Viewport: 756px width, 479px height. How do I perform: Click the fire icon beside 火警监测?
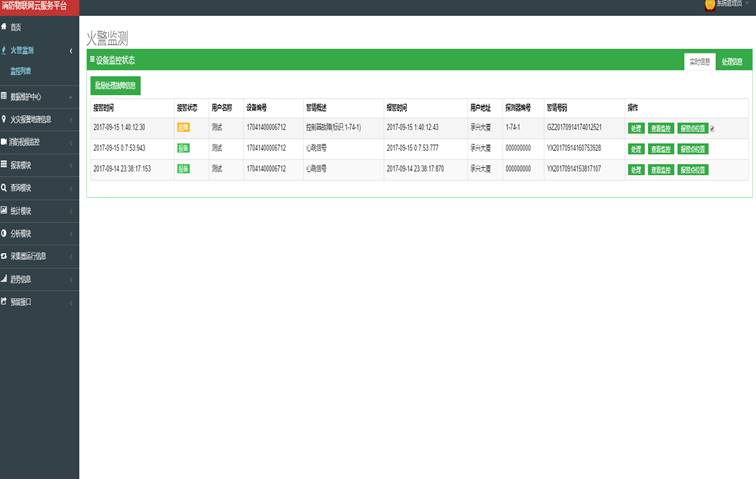[x=4, y=50]
